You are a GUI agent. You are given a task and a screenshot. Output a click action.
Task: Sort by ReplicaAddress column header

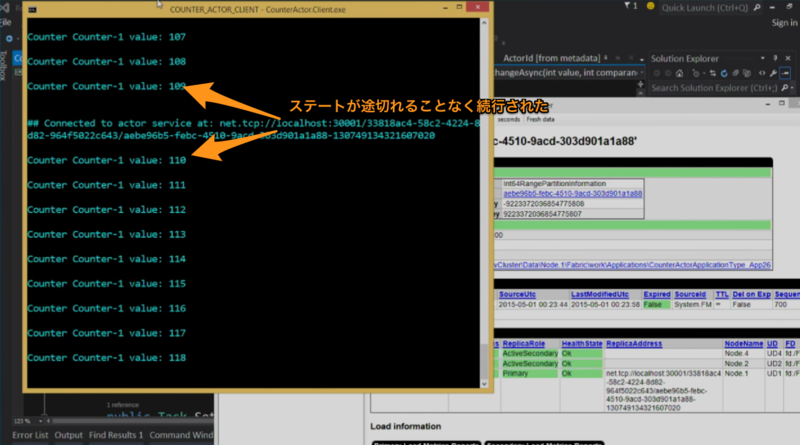tap(634, 344)
